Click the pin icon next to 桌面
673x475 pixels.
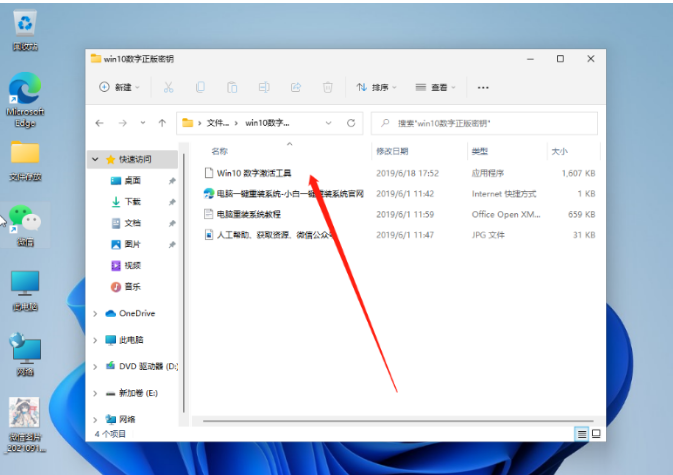[x=172, y=181]
